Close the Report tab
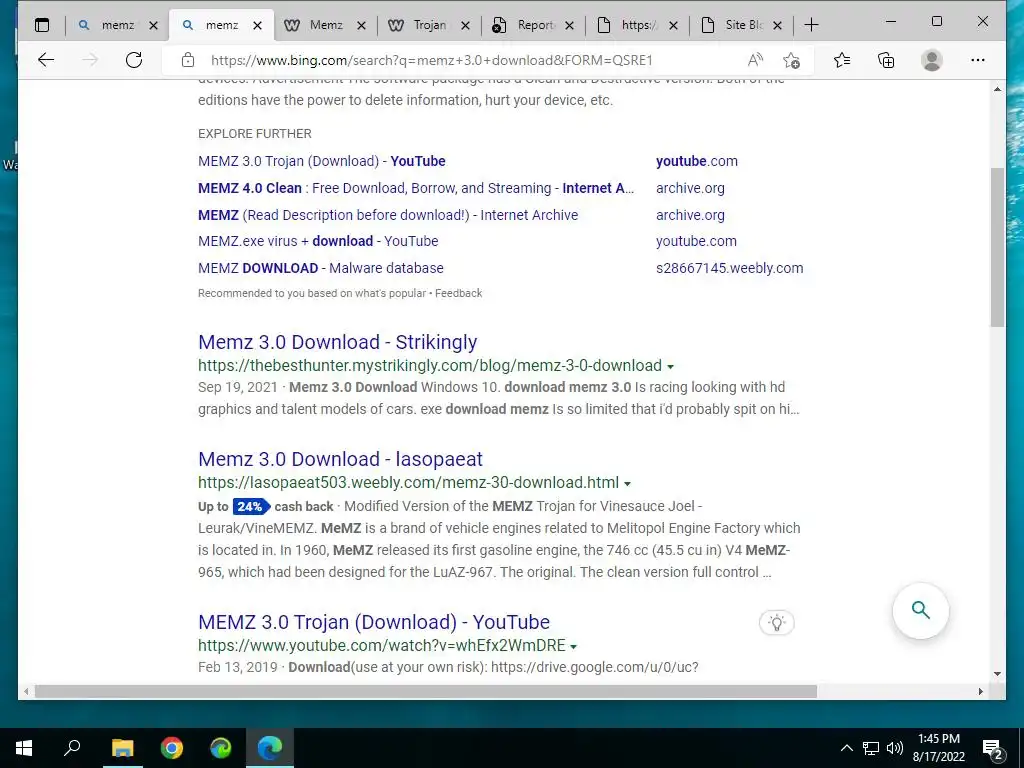This screenshot has width=1024, height=768. (569, 25)
